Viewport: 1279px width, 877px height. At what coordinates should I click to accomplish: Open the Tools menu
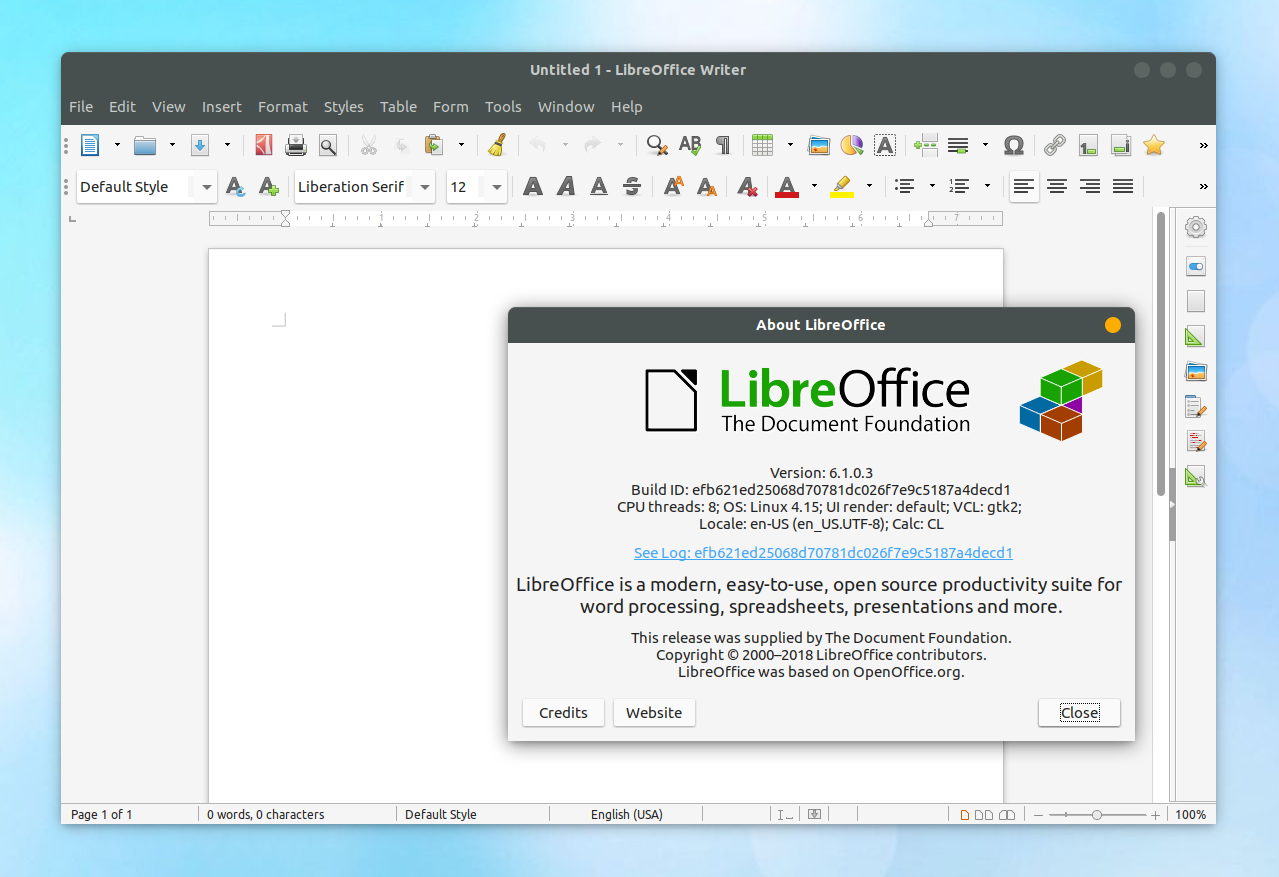(503, 107)
